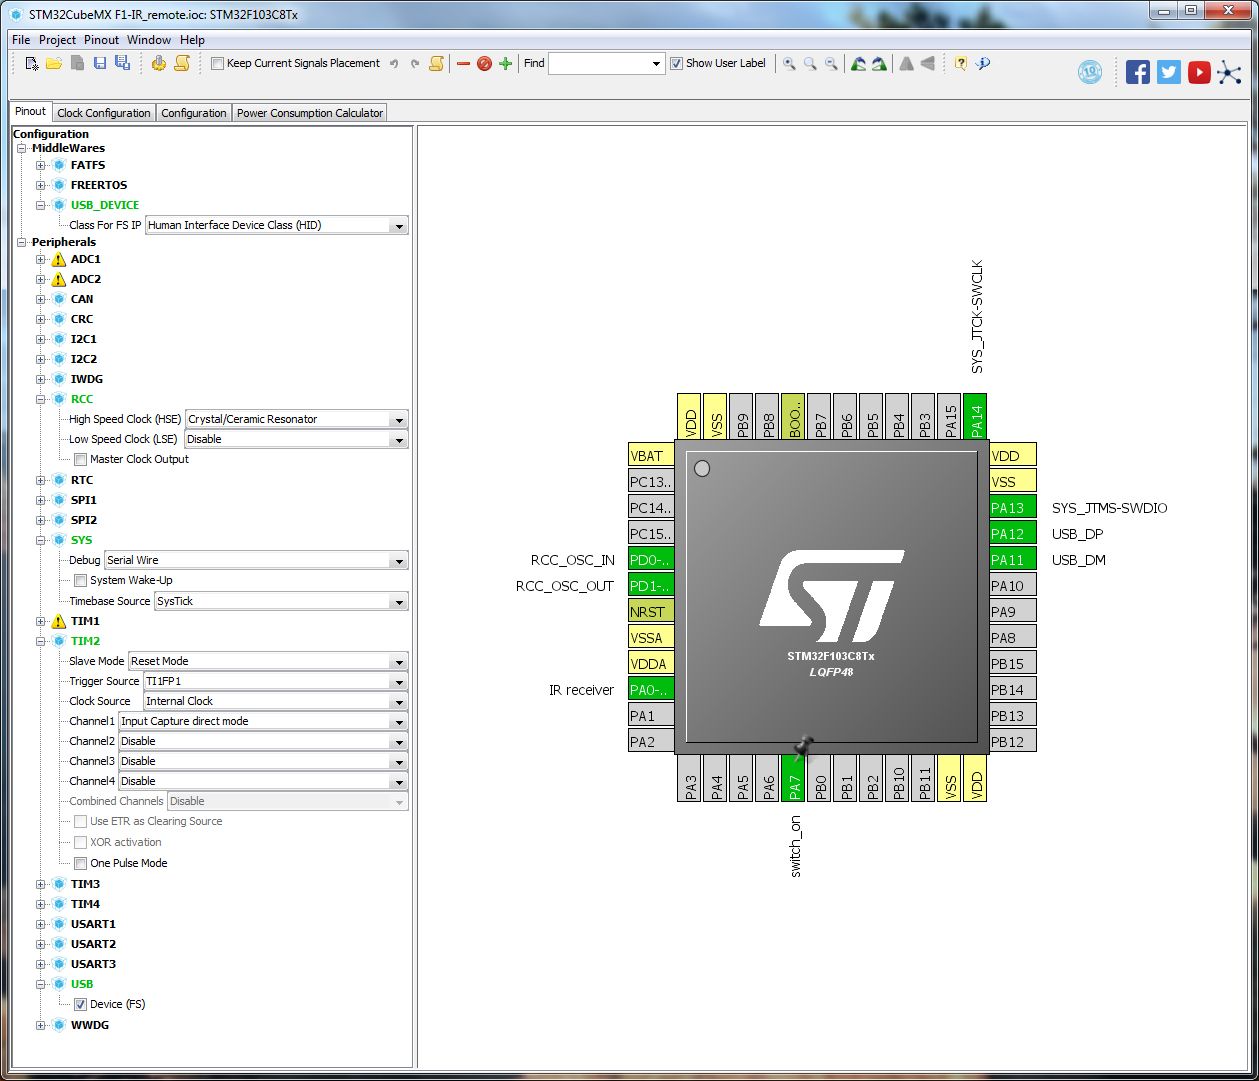Click the best fit zoom icon
1259x1081 pixels.
point(810,63)
